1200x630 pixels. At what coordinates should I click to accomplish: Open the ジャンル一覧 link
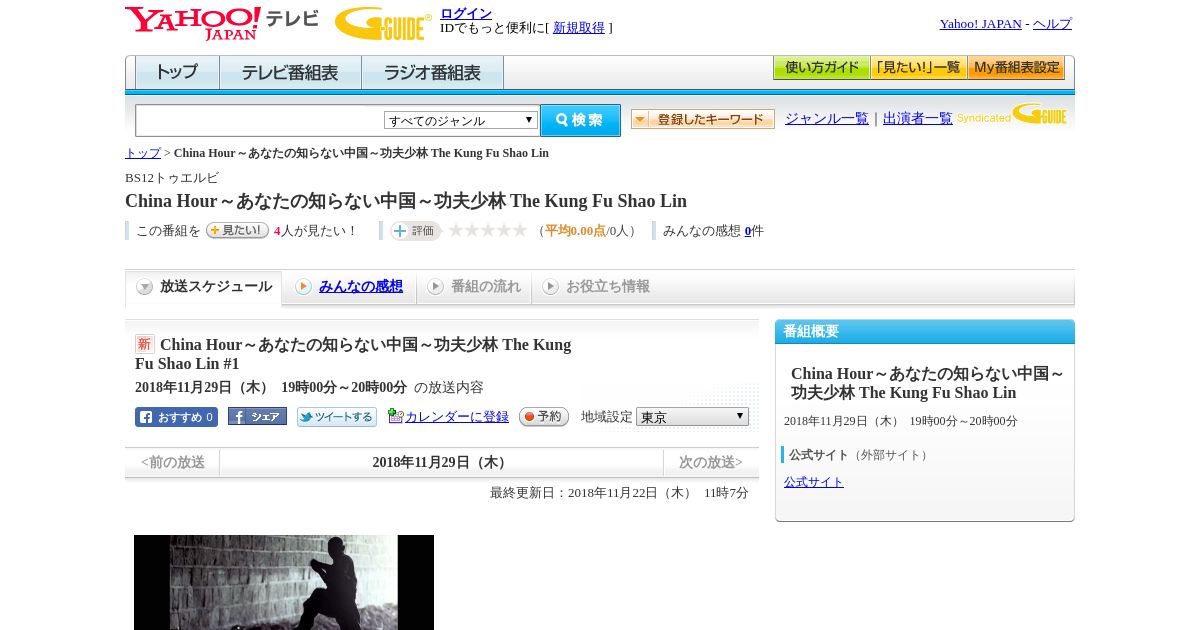point(827,119)
